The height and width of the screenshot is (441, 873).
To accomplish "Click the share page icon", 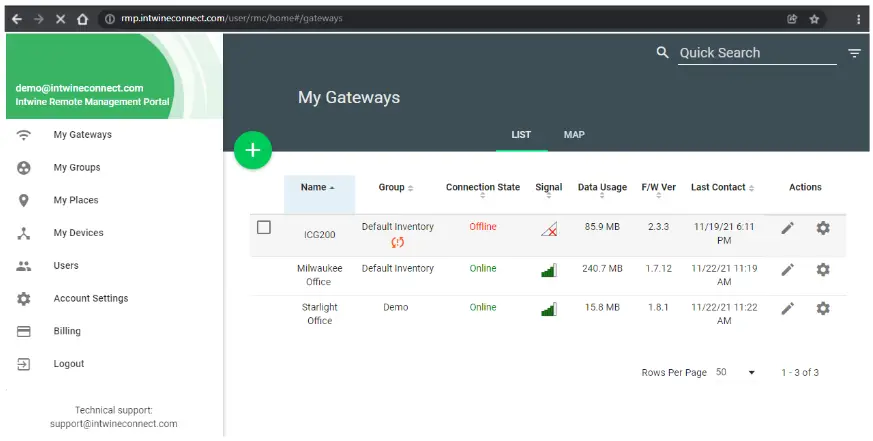I will (792, 19).
